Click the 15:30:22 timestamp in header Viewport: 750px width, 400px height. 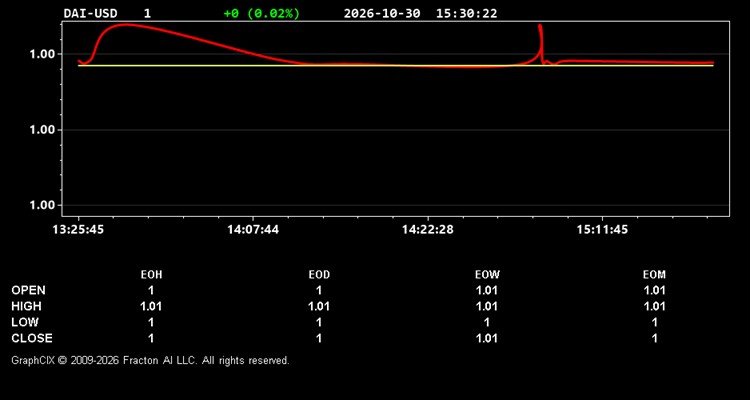point(466,13)
